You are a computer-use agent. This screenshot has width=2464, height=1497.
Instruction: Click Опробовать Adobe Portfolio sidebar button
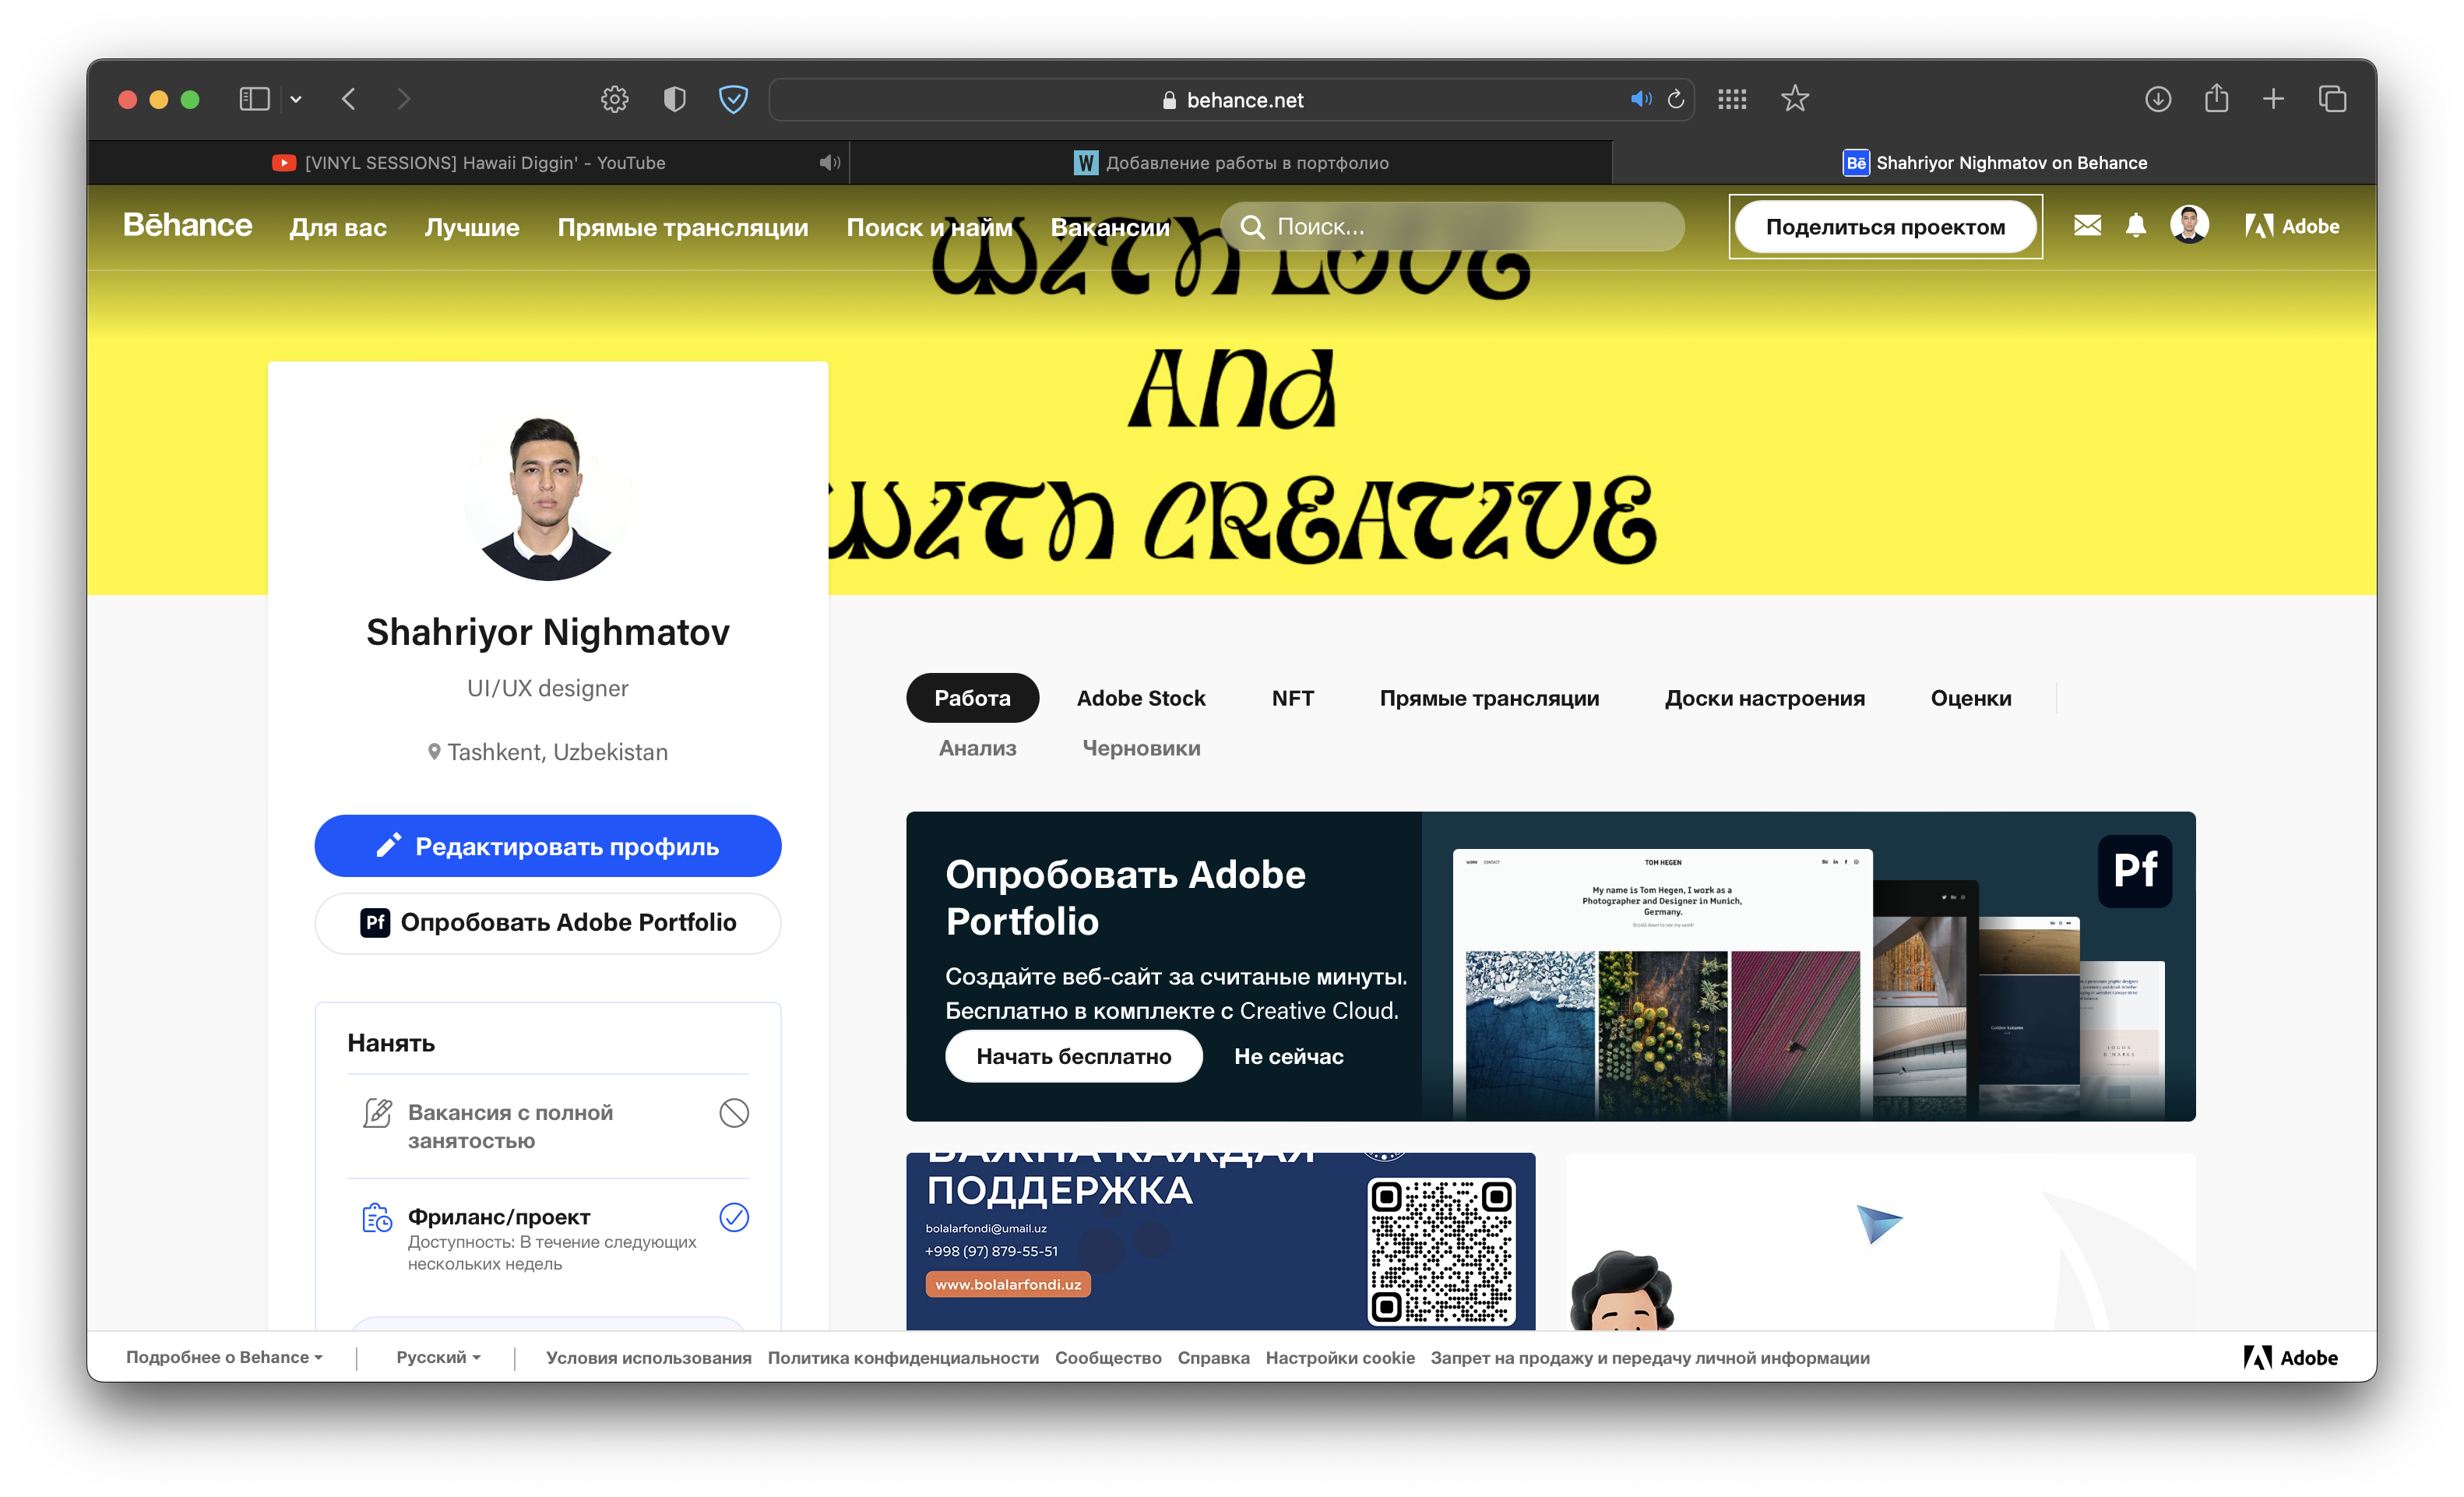pyautogui.click(x=548, y=922)
